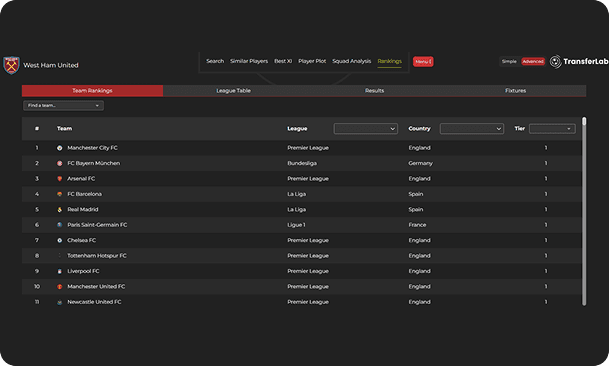
Task: Select the FC Barcelona team name
Action: [85, 194]
